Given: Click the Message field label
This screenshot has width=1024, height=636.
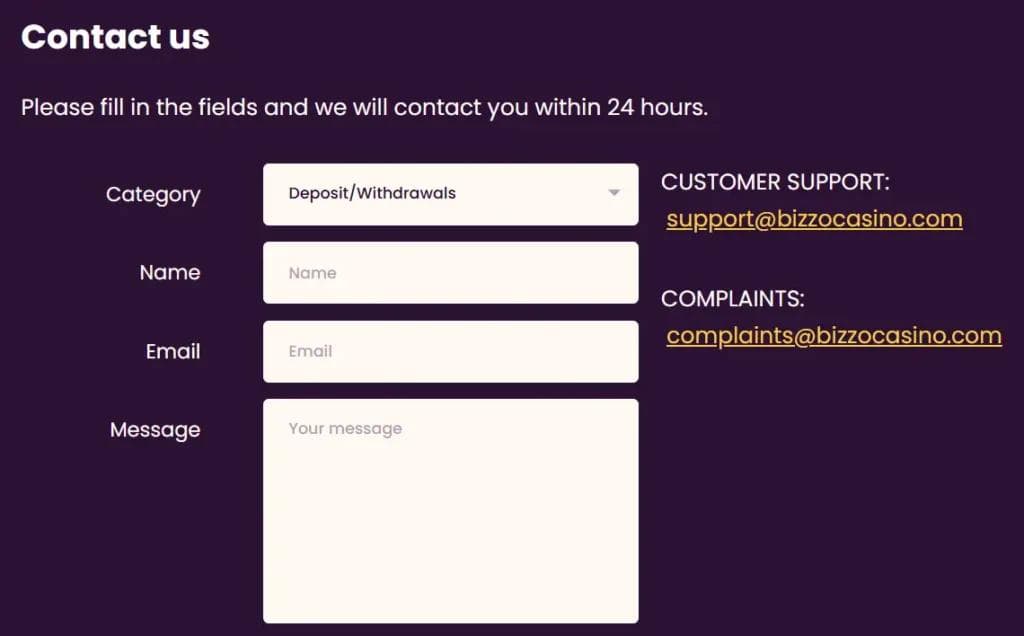Looking at the screenshot, I should (155, 430).
